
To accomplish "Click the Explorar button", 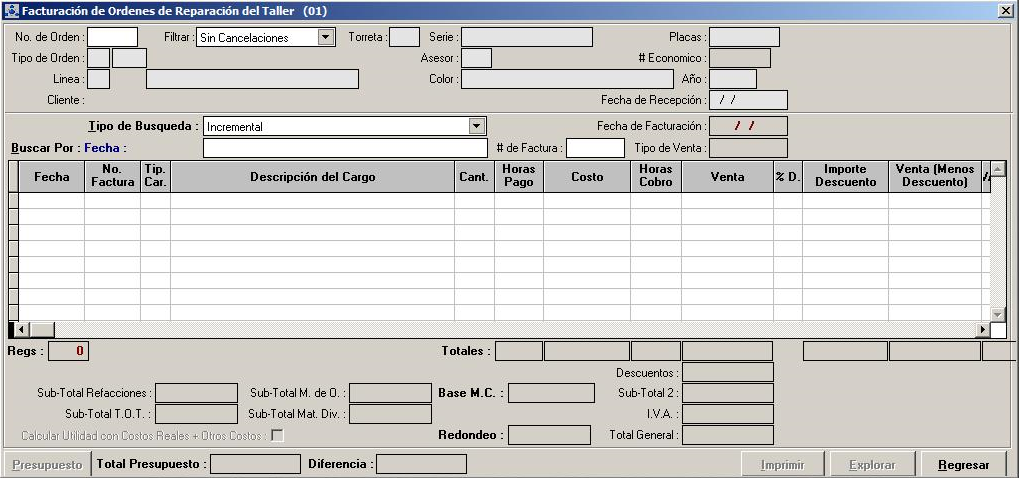I will click(x=873, y=465).
